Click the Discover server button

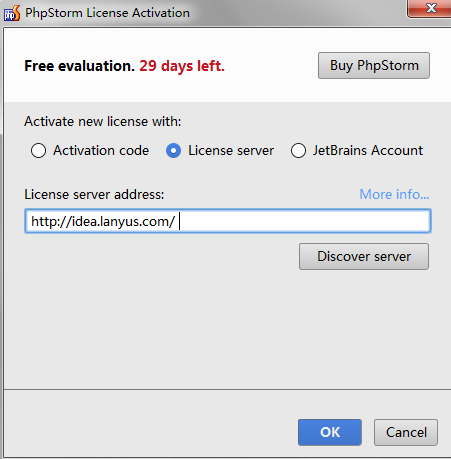click(x=364, y=256)
